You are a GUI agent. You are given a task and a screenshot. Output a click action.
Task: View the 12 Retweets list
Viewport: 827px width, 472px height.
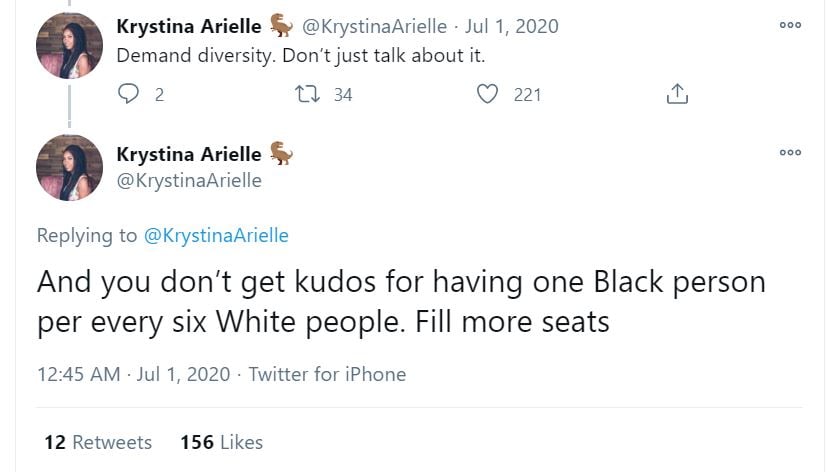point(98,442)
